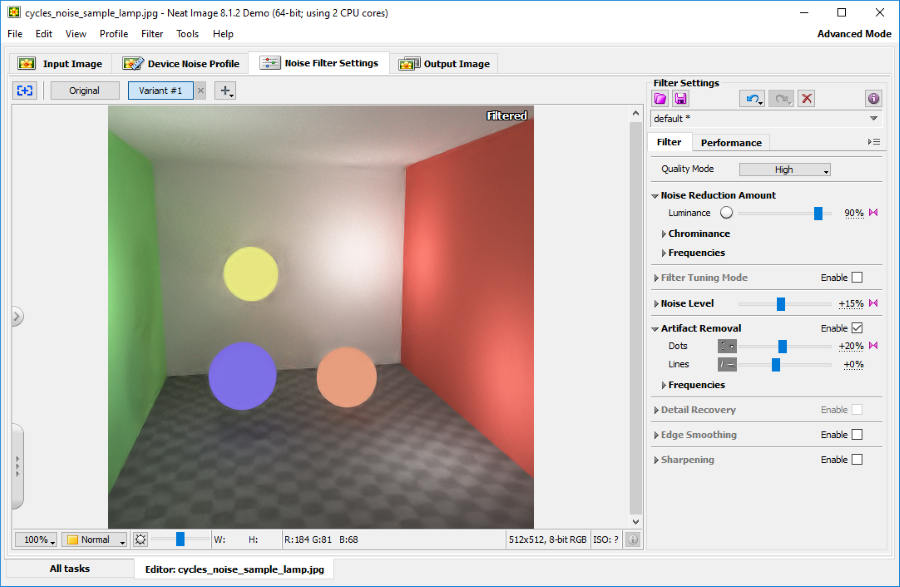
Task: Add a new variant with plus button
Action: coord(225,91)
